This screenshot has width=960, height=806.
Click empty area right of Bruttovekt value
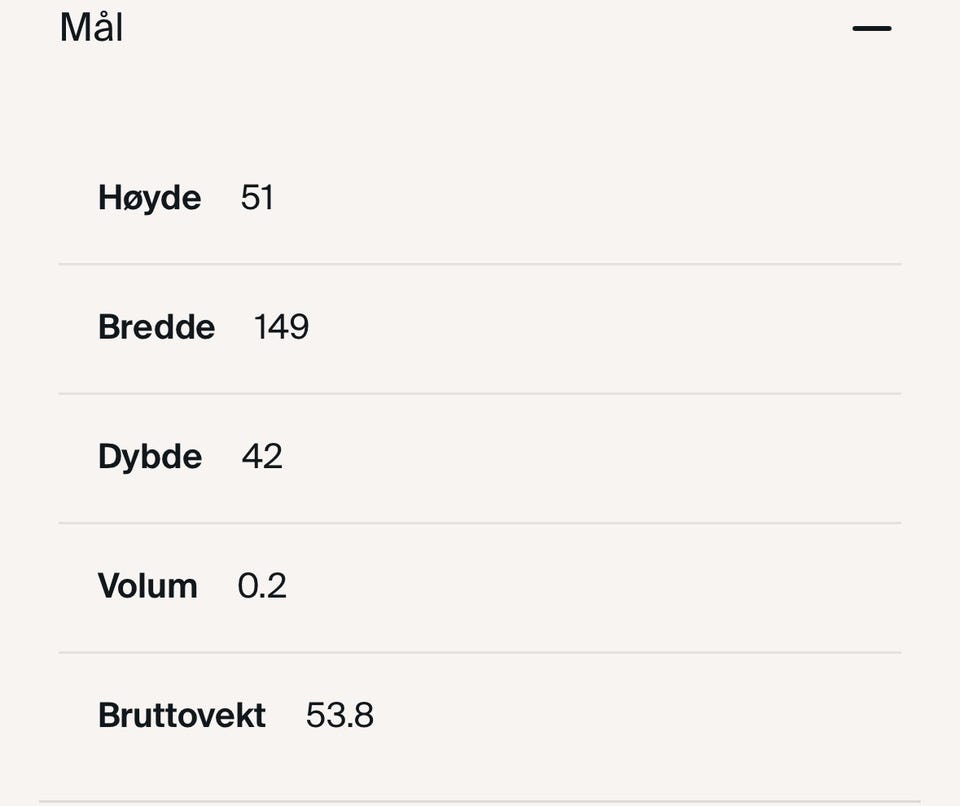coord(640,715)
